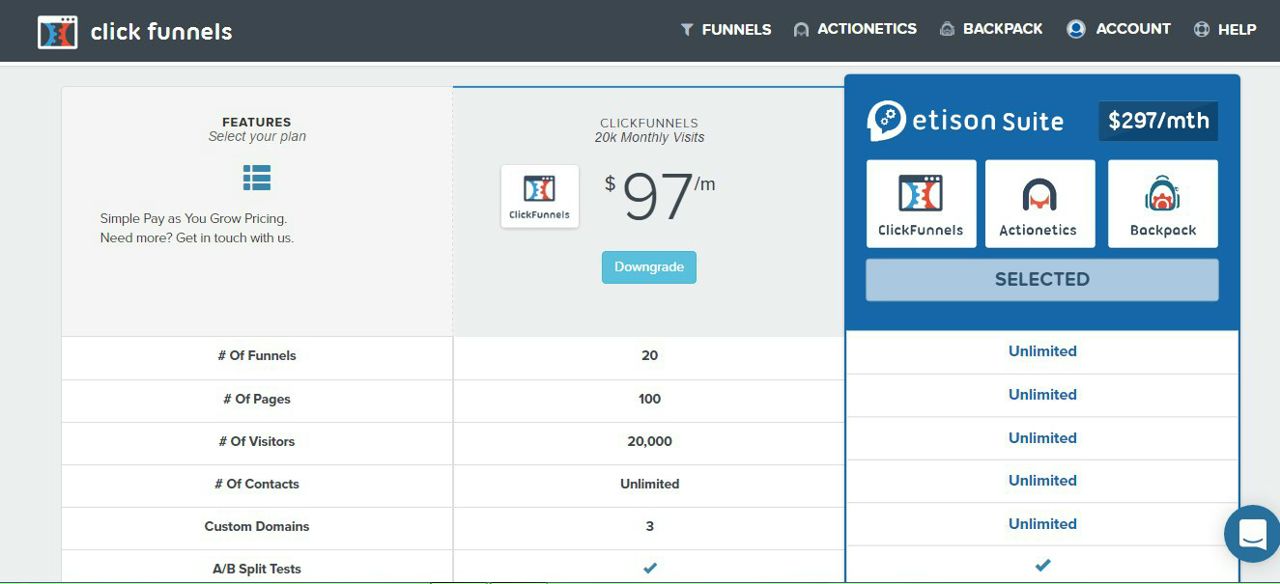Screen dimensions: 1280x584
Task: Click the features list icon
Action: [x=257, y=178]
